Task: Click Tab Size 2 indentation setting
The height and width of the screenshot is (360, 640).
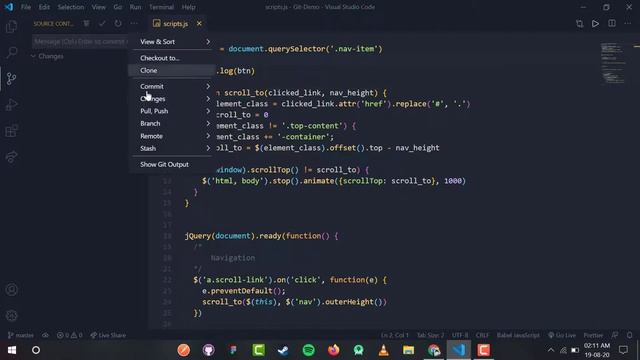Action: pyautogui.click(x=430, y=335)
